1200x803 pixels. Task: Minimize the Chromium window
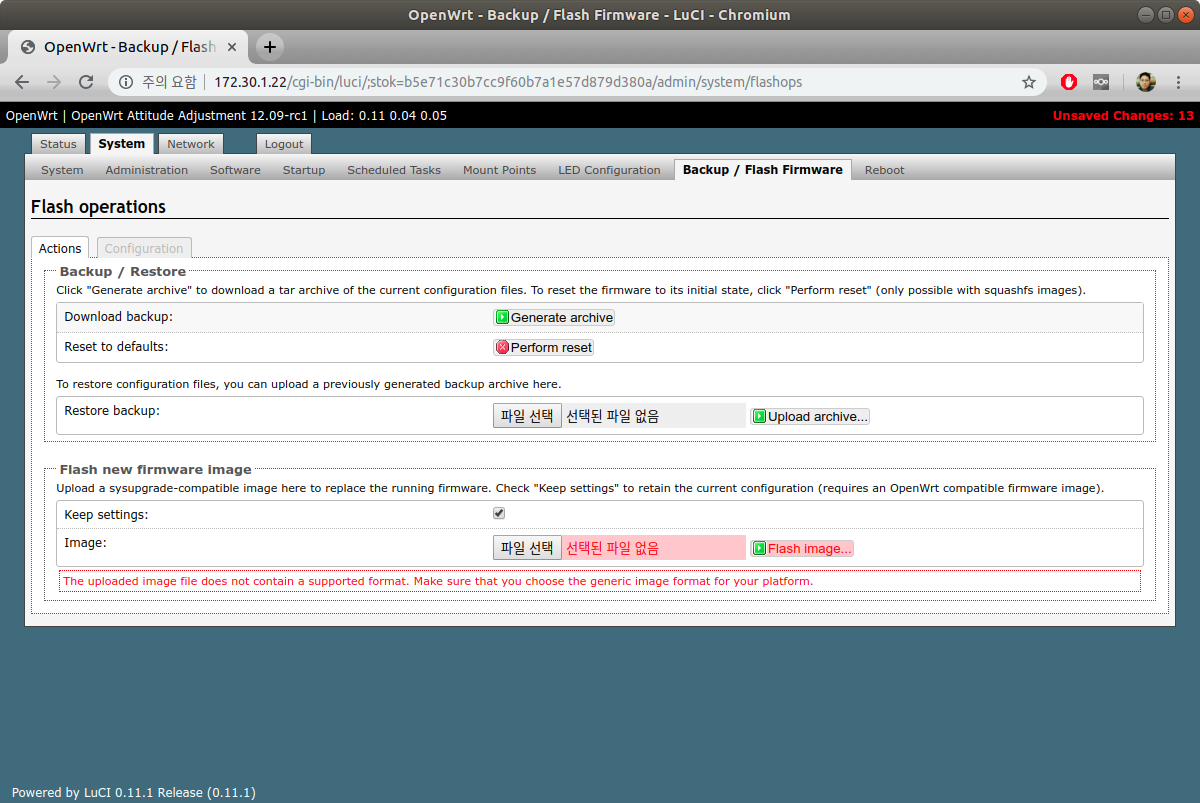(1146, 15)
